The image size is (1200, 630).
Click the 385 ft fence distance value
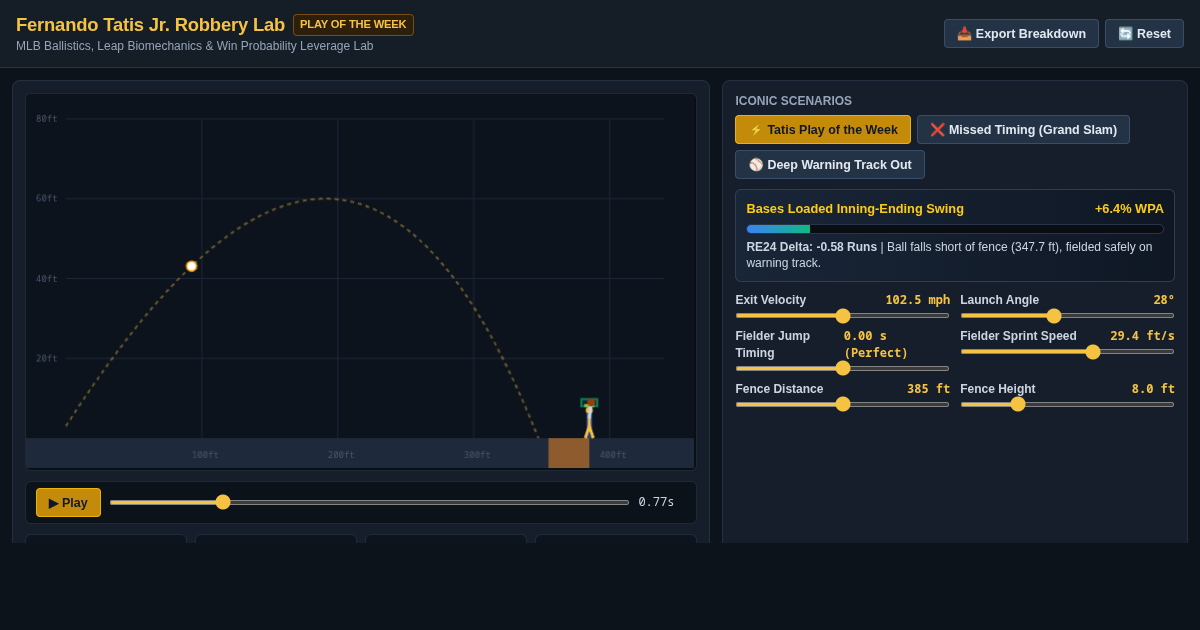928,389
